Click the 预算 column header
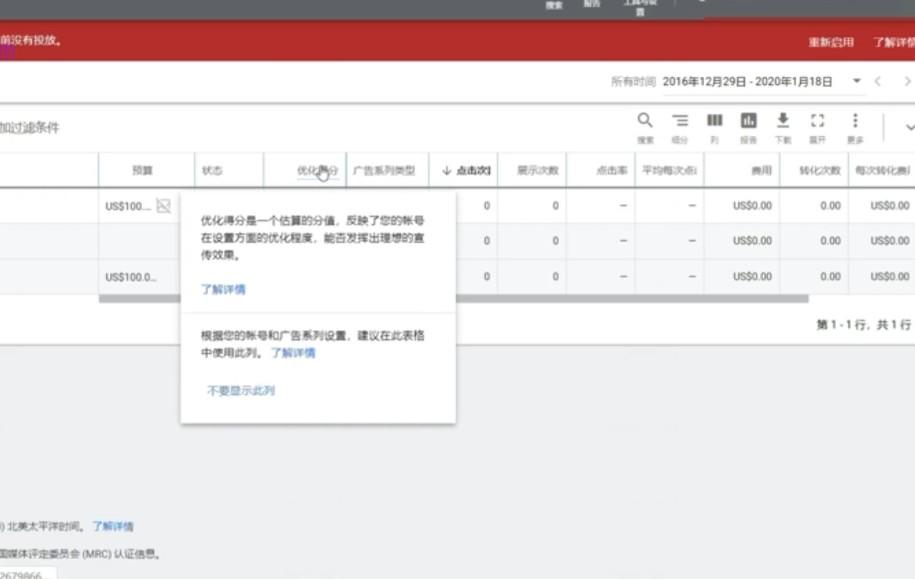 pyautogui.click(x=143, y=171)
